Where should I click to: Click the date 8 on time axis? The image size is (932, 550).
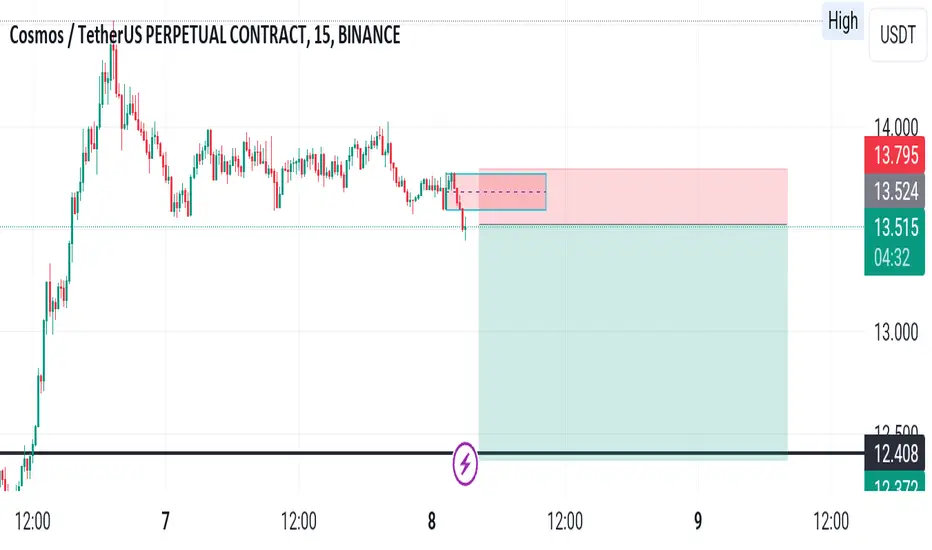point(432,521)
